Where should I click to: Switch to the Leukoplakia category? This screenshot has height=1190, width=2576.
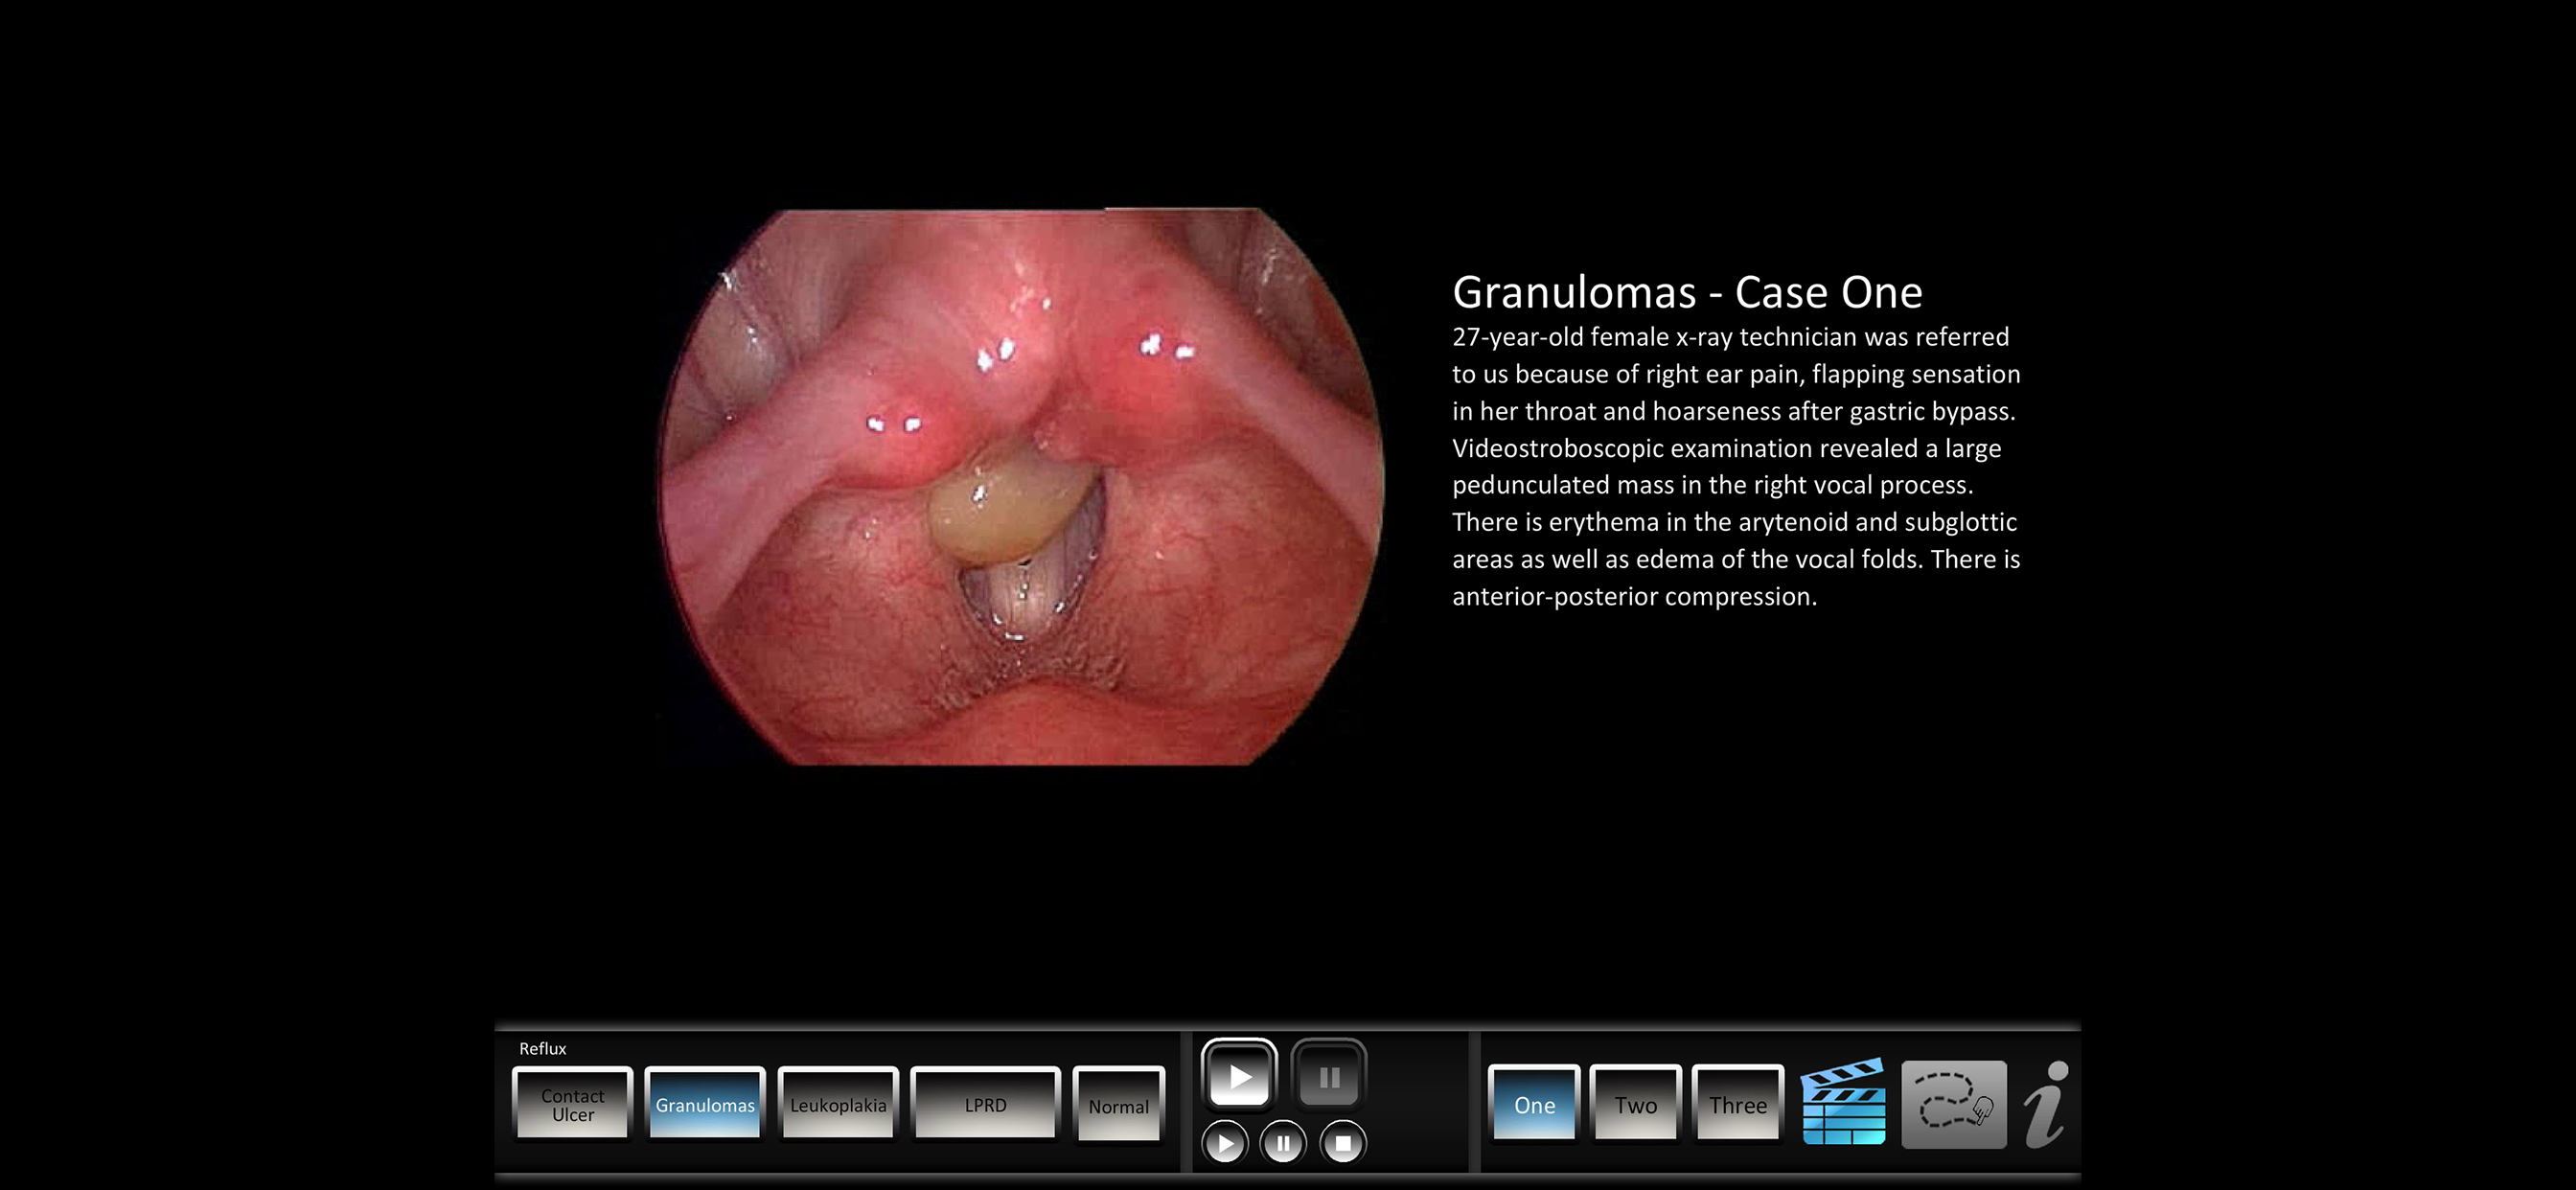coord(838,1104)
